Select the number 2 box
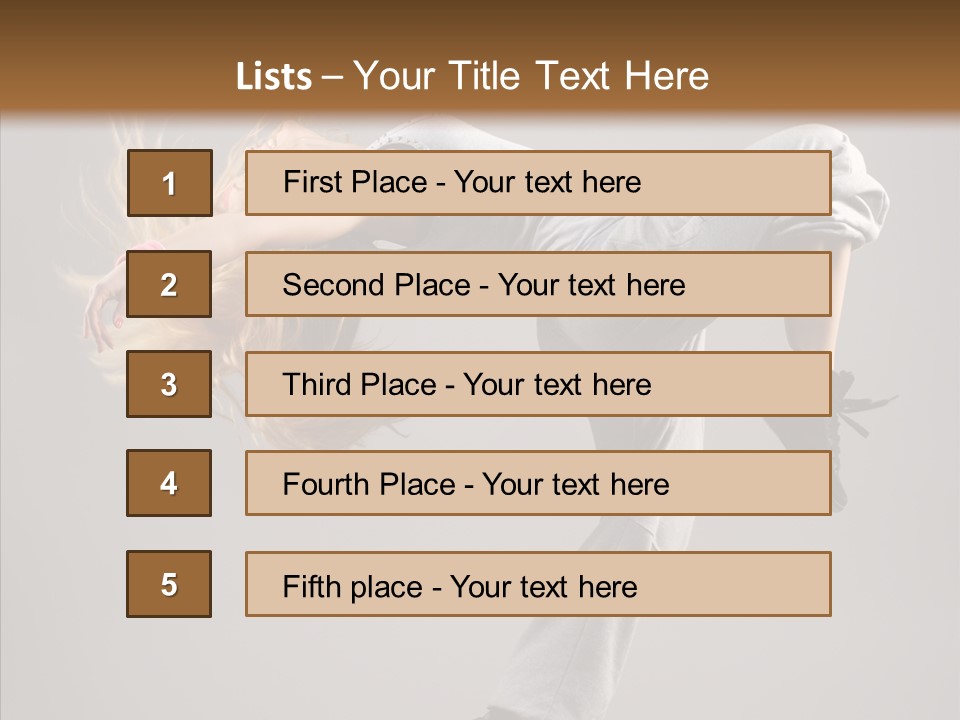This screenshot has height=720, width=960. [169, 284]
